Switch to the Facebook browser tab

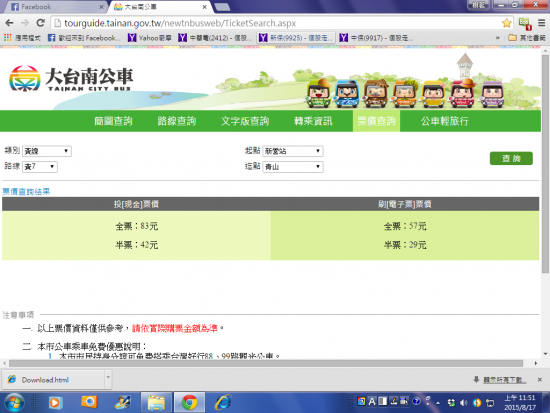pos(56,7)
